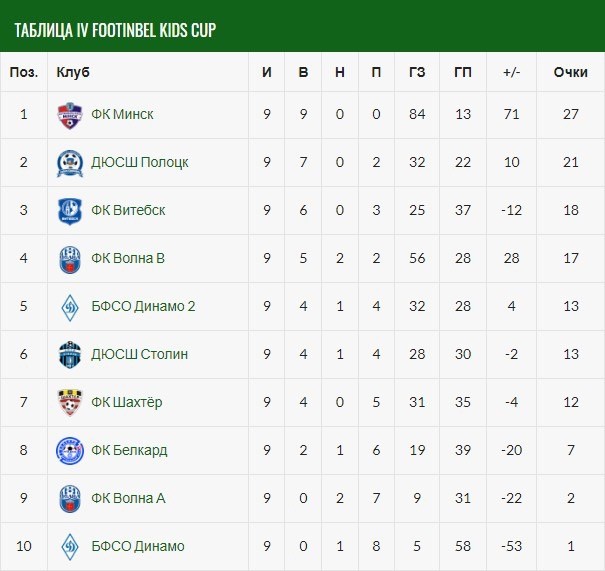
Task: Click the ФК Витебск club logo
Action: tap(69, 210)
